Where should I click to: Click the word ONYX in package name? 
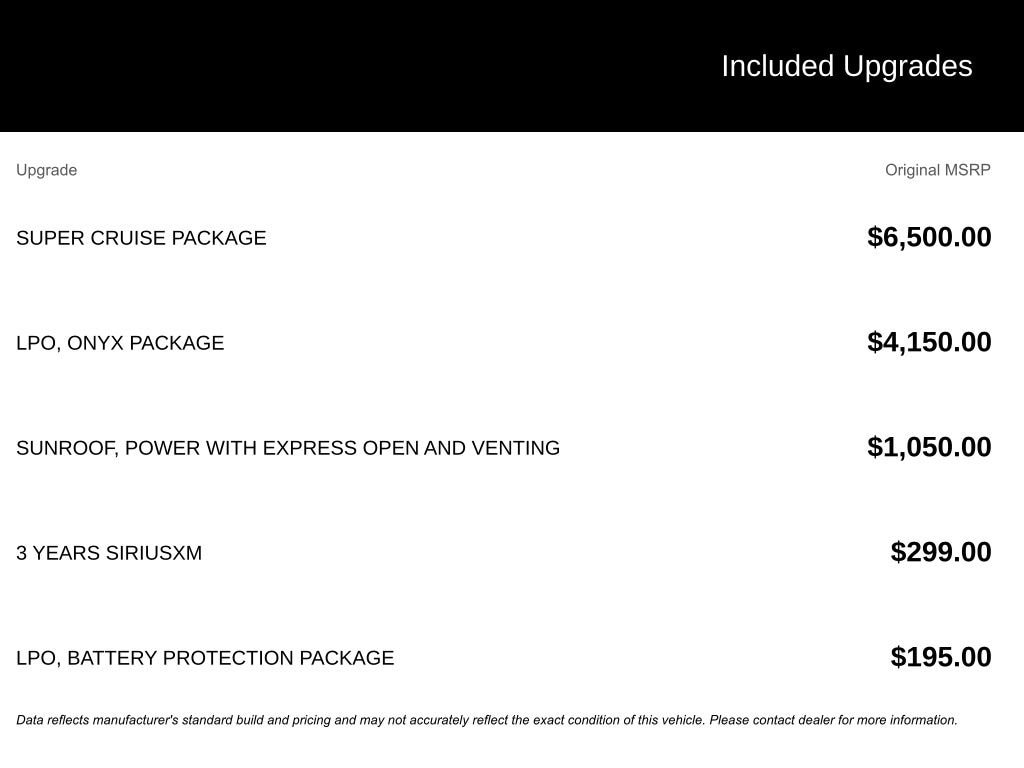[x=95, y=343]
